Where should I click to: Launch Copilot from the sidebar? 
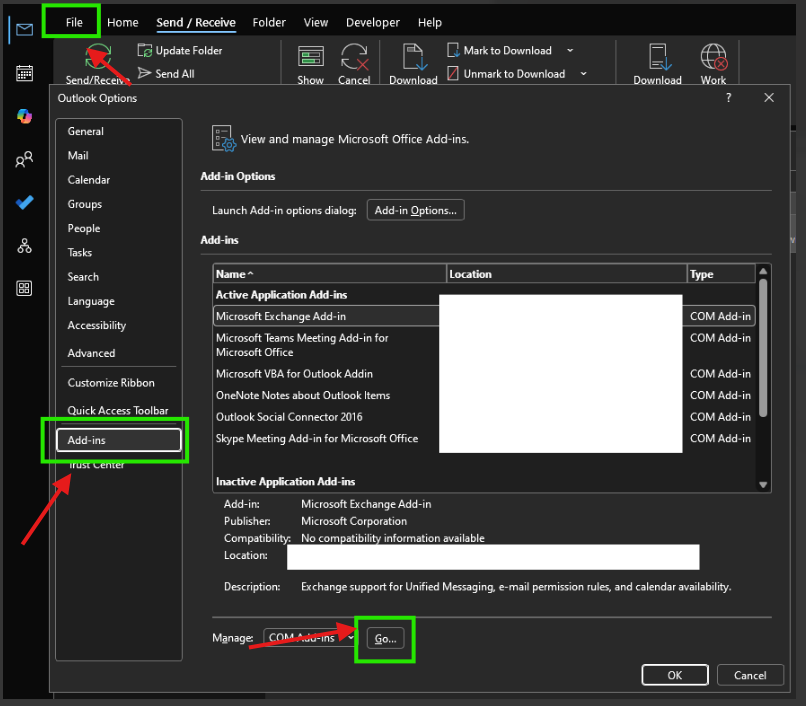24,116
